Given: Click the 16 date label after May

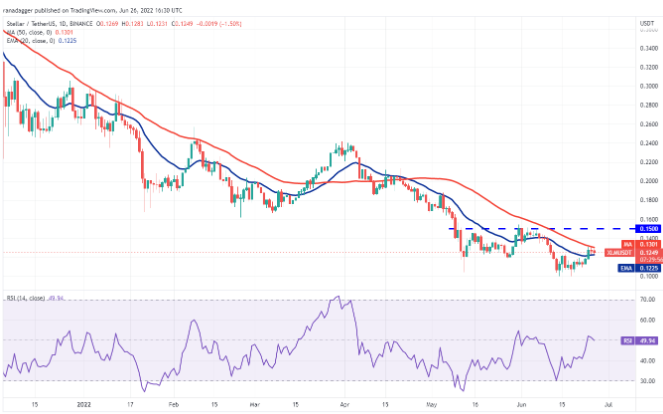Looking at the screenshot, I should pyautogui.click(x=475, y=404).
